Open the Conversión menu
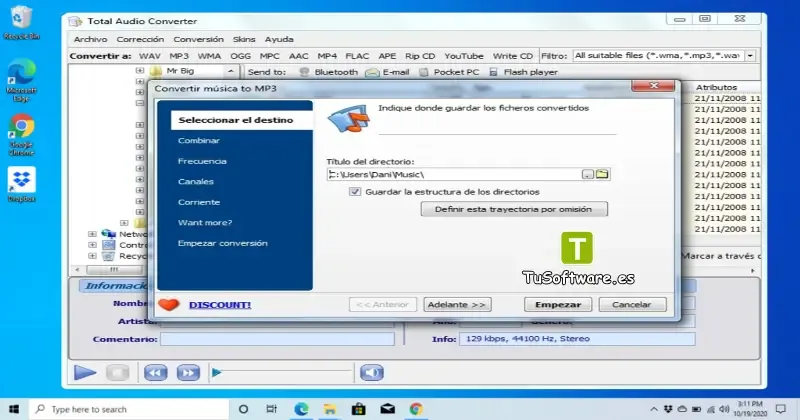Screen dimensions: 800x420 [x=198, y=39]
